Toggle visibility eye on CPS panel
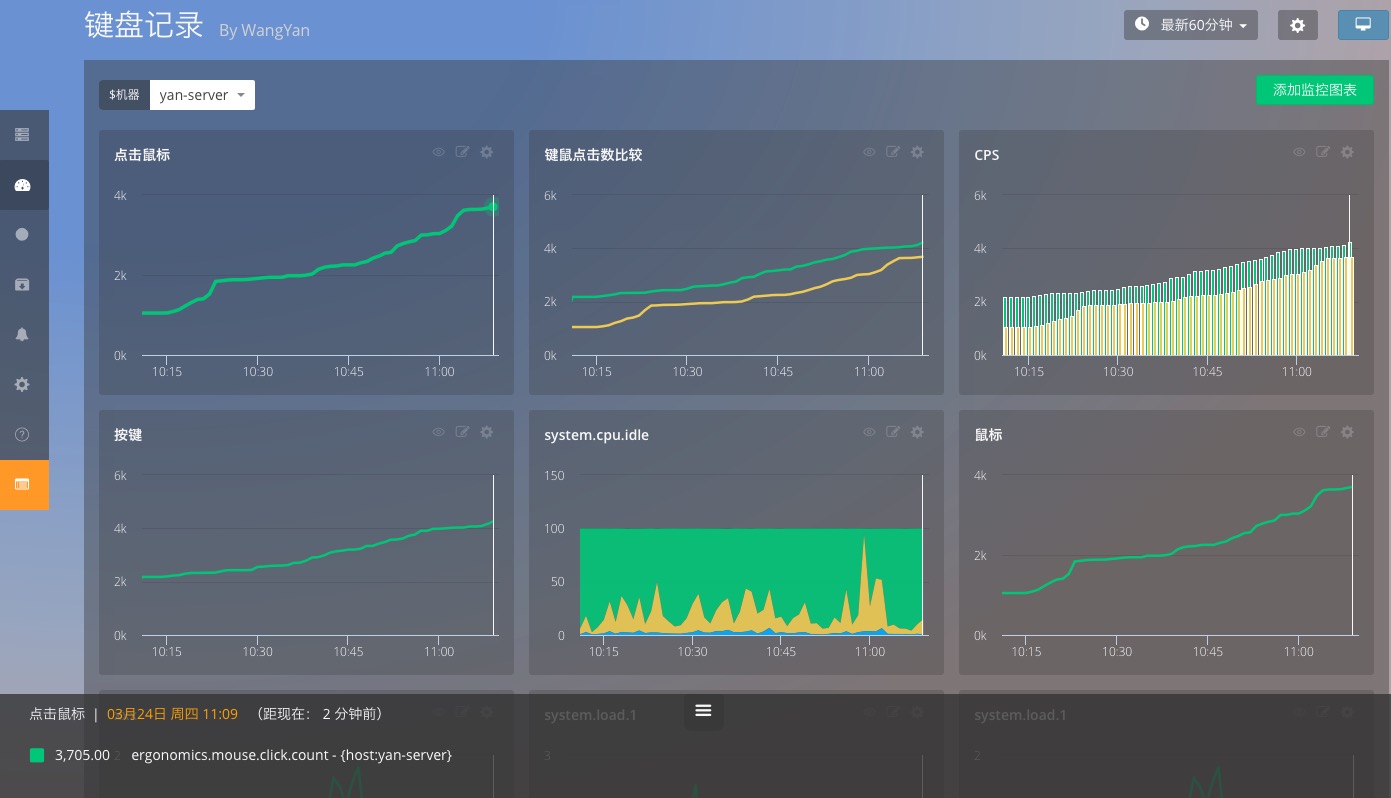The height and width of the screenshot is (798, 1391). (1298, 152)
